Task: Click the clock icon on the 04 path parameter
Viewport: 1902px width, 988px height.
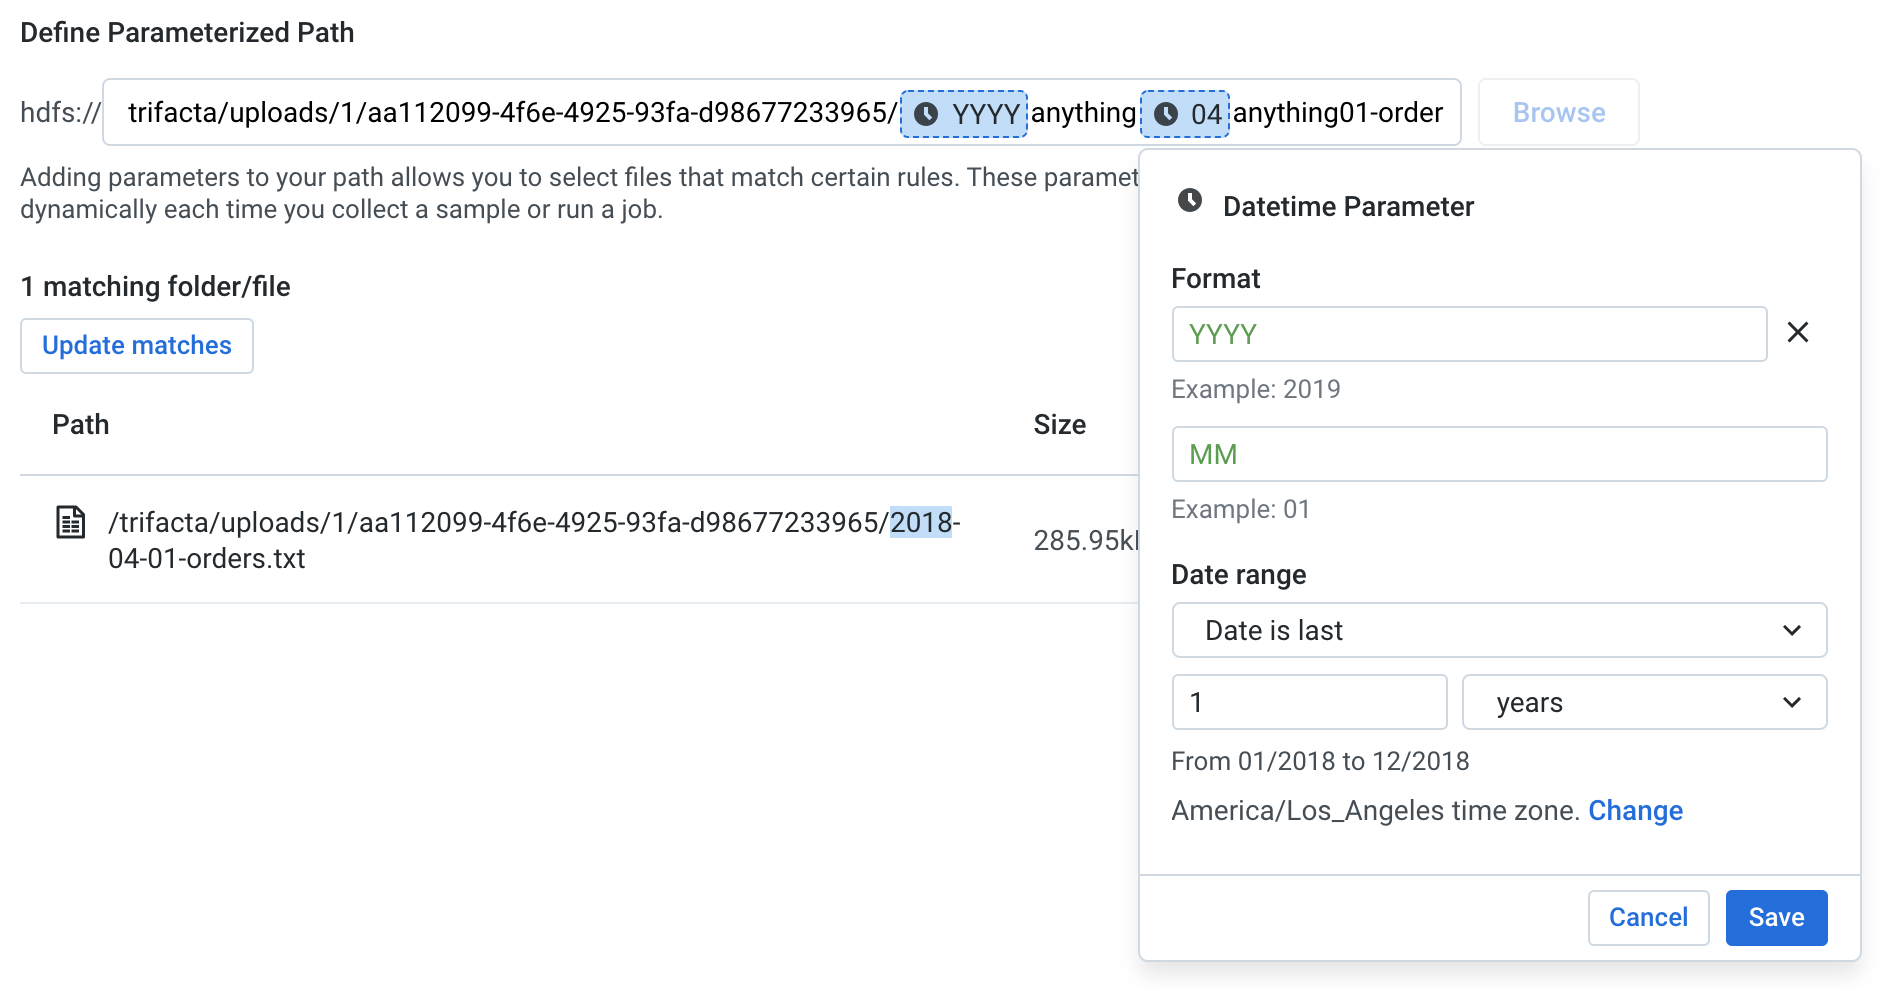Action: 1168,113
